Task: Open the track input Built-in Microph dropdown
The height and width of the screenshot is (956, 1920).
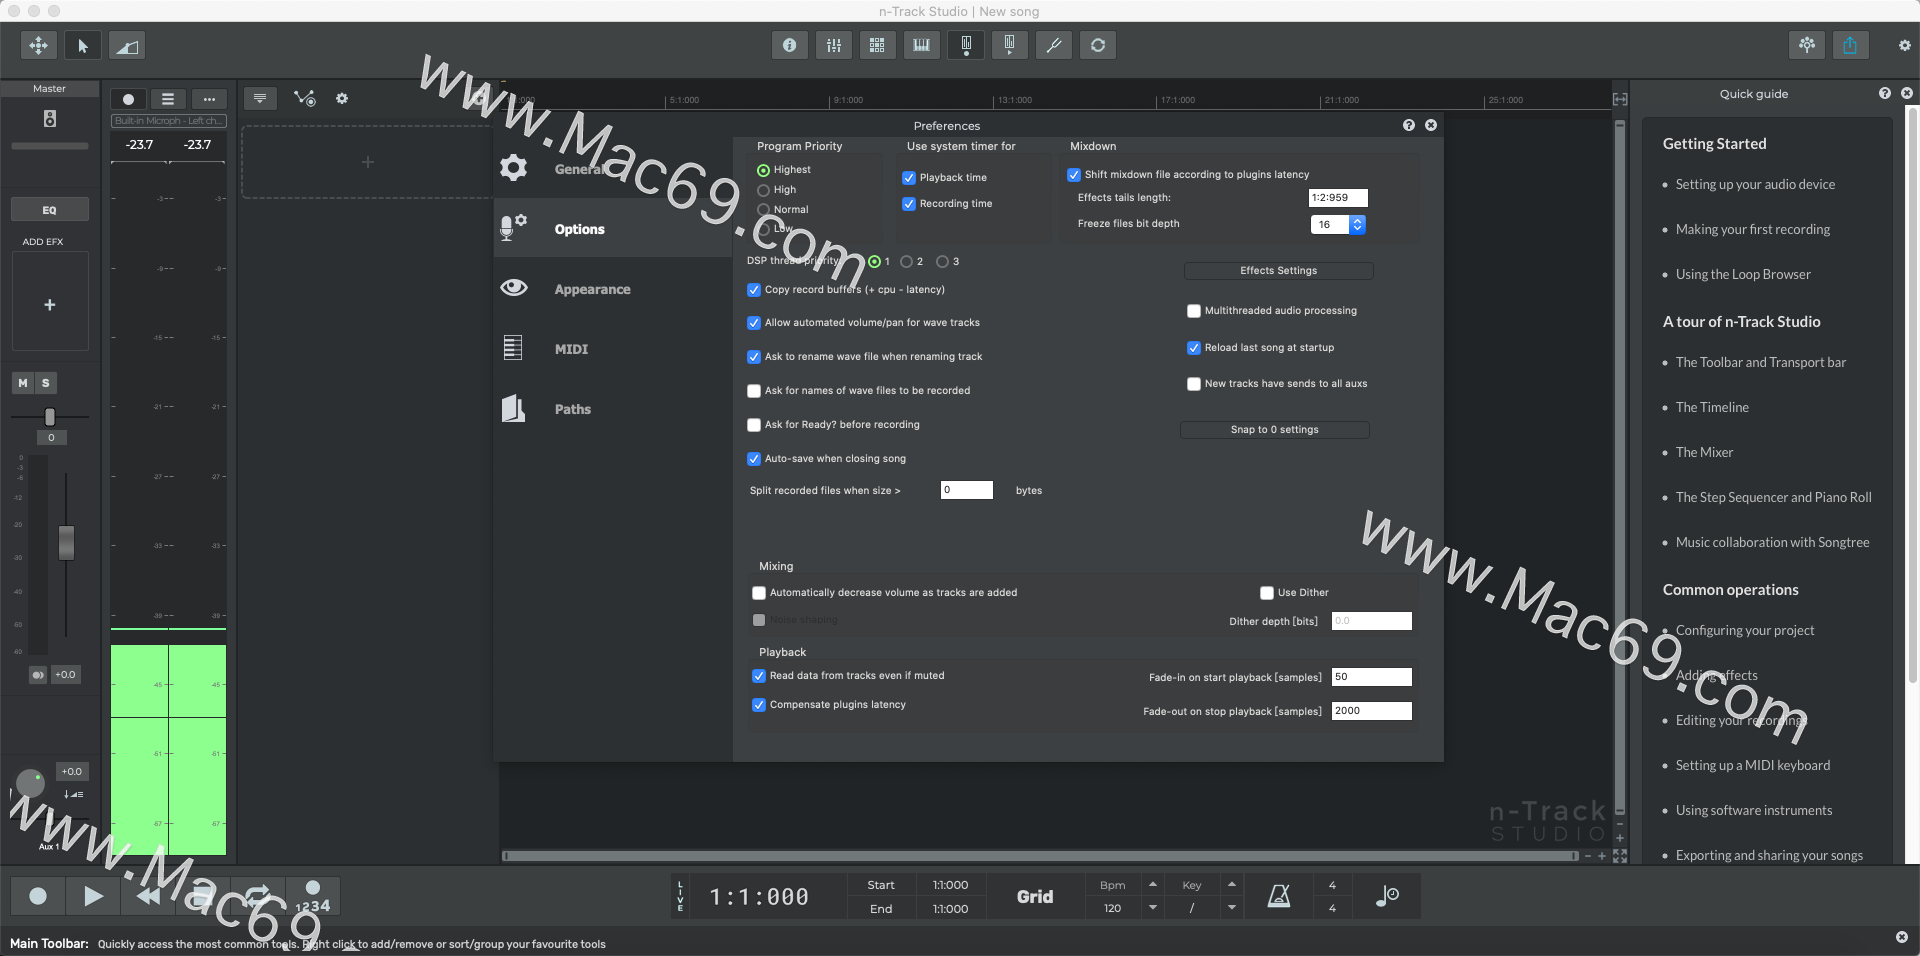Action: pyautogui.click(x=168, y=121)
